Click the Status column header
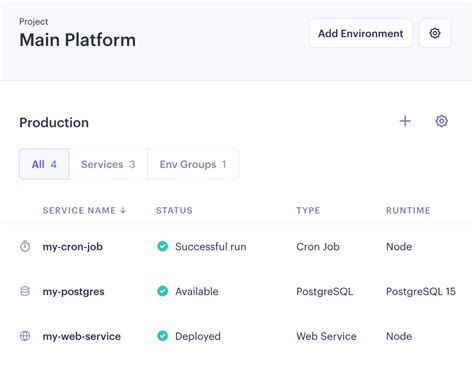This screenshot has width=474, height=366. (174, 210)
